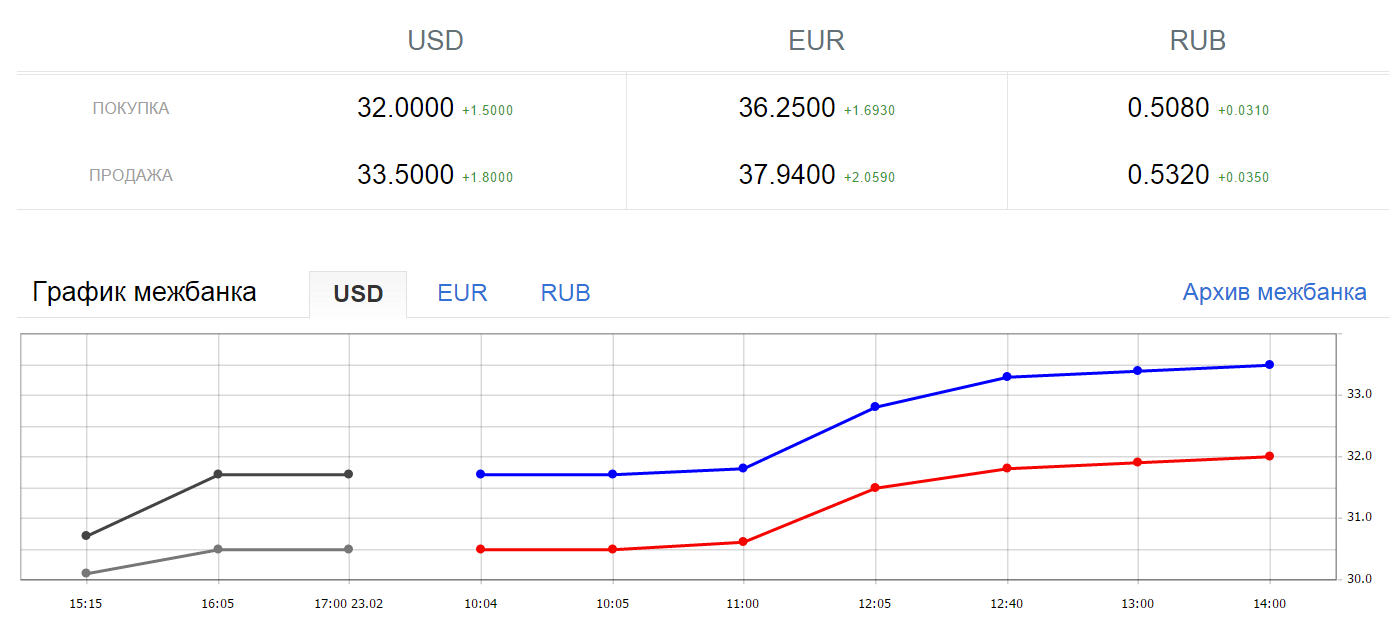Viewport: 1399px width, 620px height.
Task: Click the EUR sell rate 37.9400
Action: (786, 175)
